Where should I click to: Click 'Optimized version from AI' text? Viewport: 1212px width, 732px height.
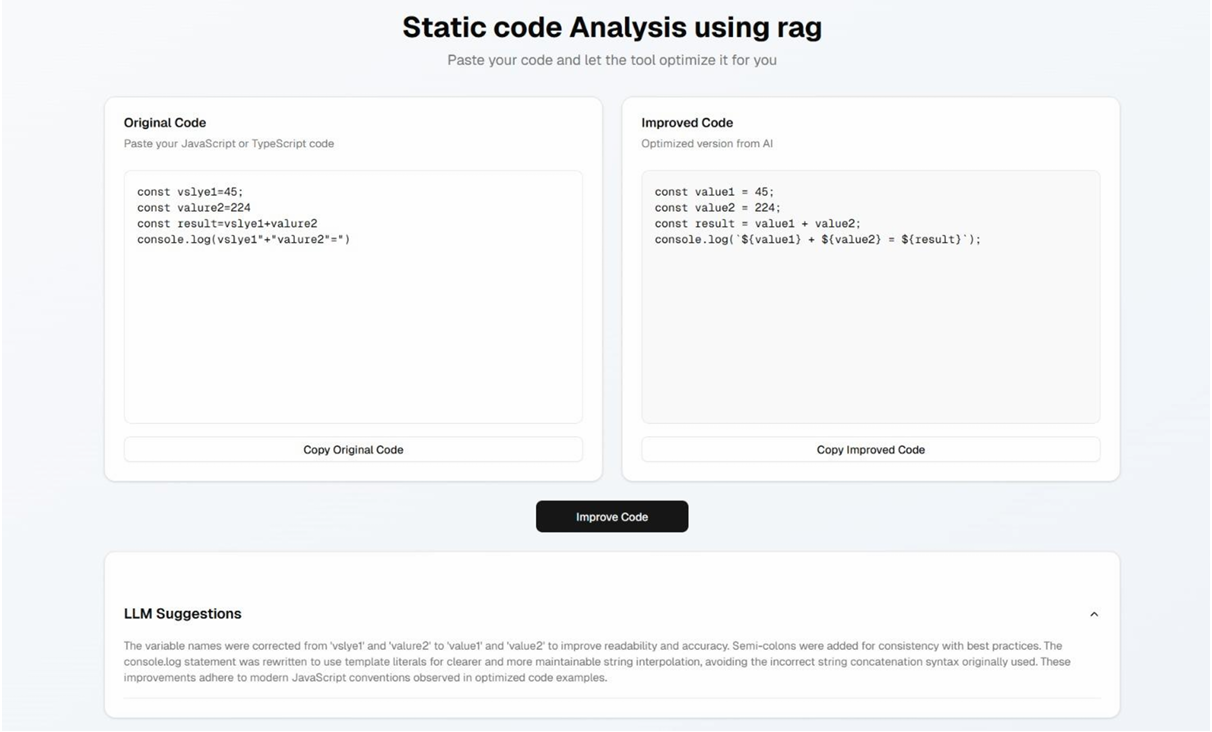707,144
